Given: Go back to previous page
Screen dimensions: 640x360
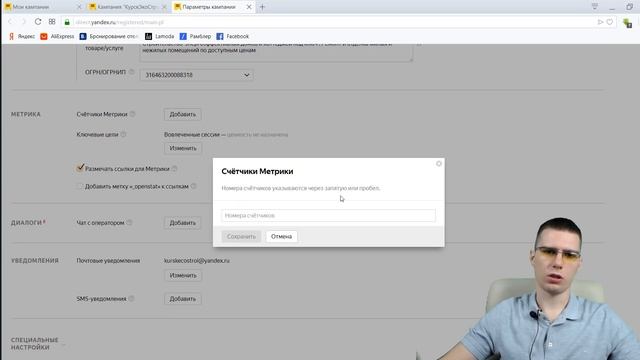Looking at the screenshot, I should (10, 22).
